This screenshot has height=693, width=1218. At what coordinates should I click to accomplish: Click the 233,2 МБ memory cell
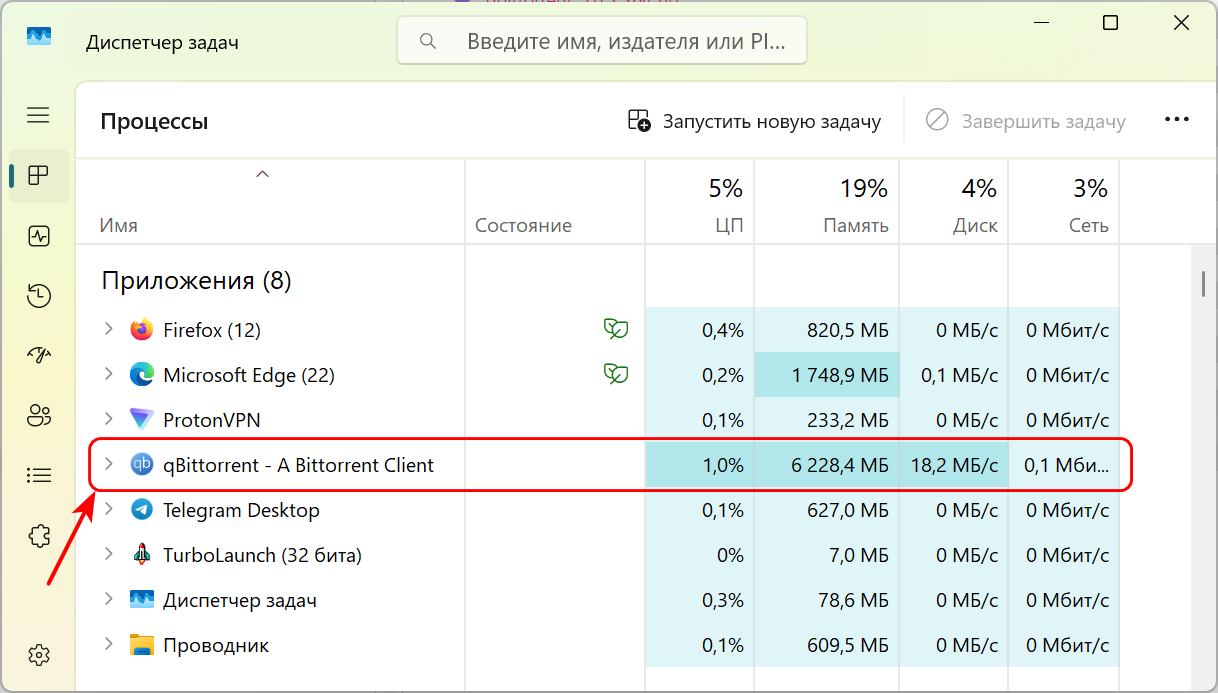pos(827,420)
